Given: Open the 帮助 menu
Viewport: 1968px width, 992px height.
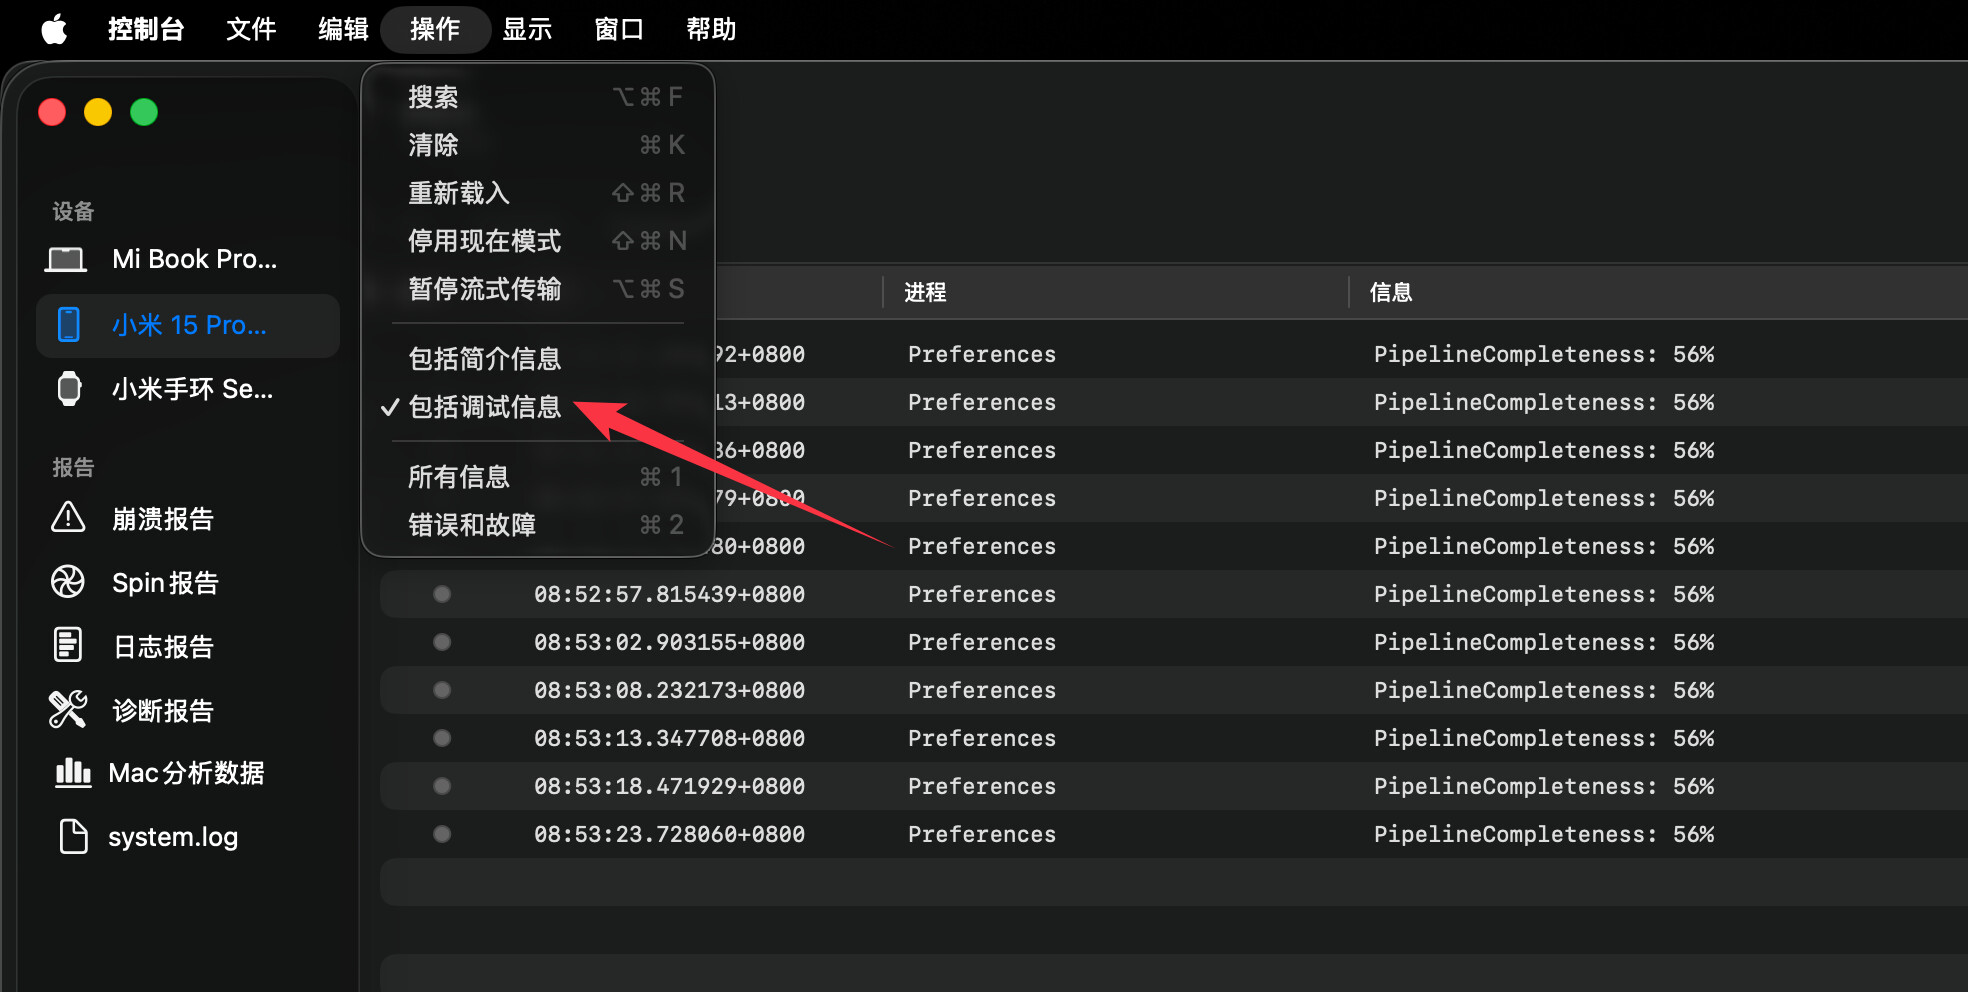Looking at the screenshot, I should coord(711,29).
